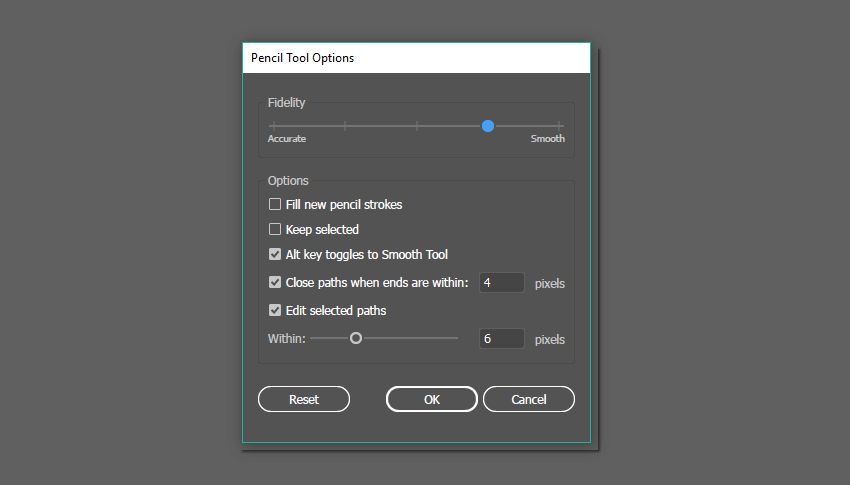Set Fidelity to the Accurate end tick
The image size is (850, 485).
272,126
